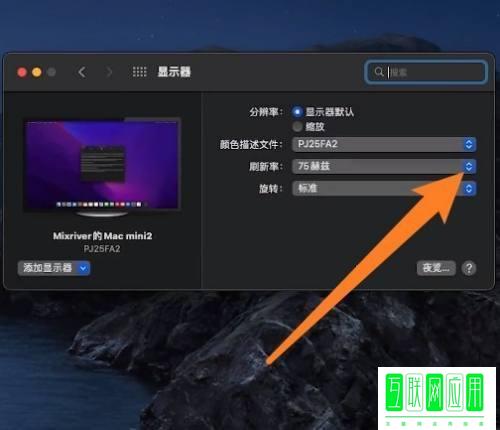Screen dimensions: 500x430
Task: Click inside the search text field
Action: pos(426,72)
